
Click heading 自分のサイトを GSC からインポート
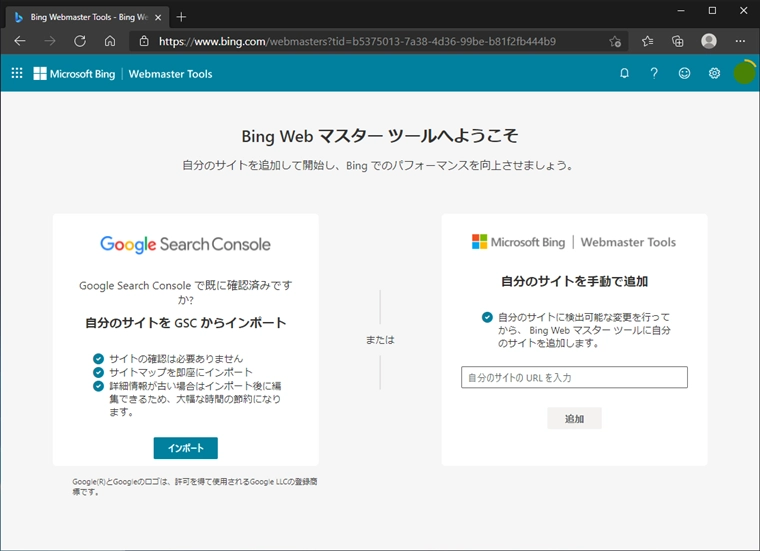click(186, 323)
